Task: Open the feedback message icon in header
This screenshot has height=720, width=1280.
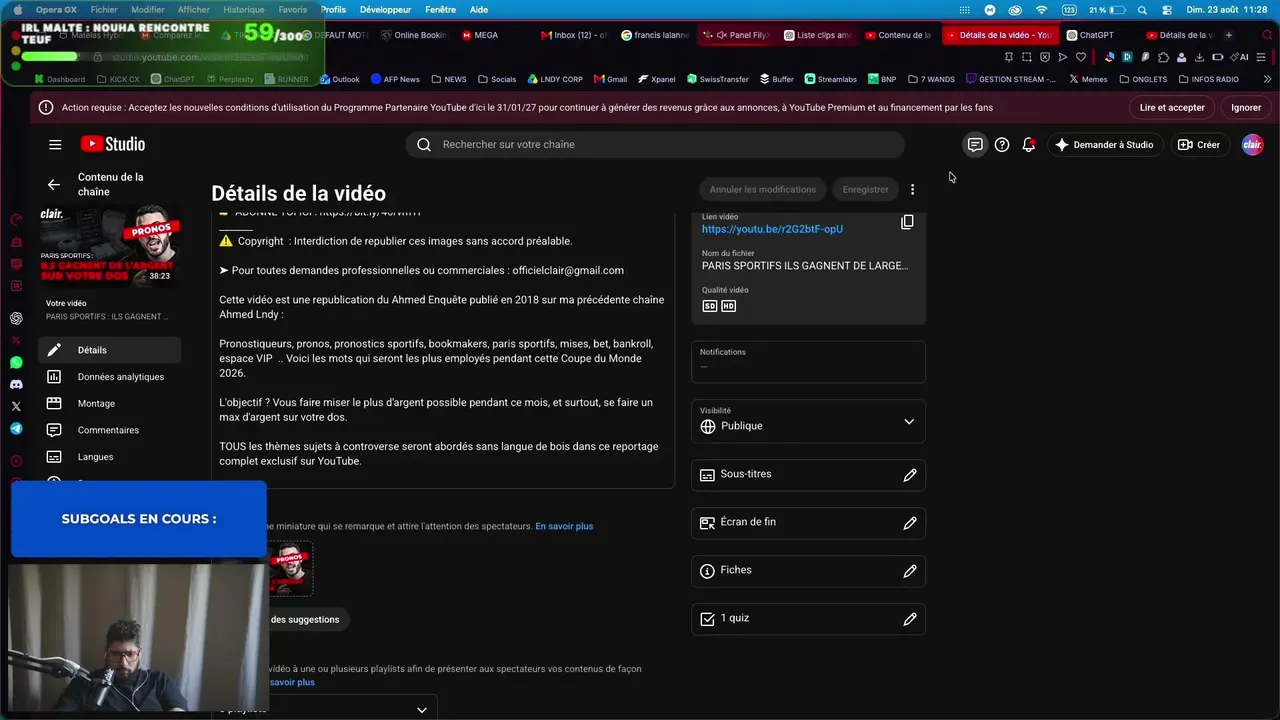Action: point(975,145)
